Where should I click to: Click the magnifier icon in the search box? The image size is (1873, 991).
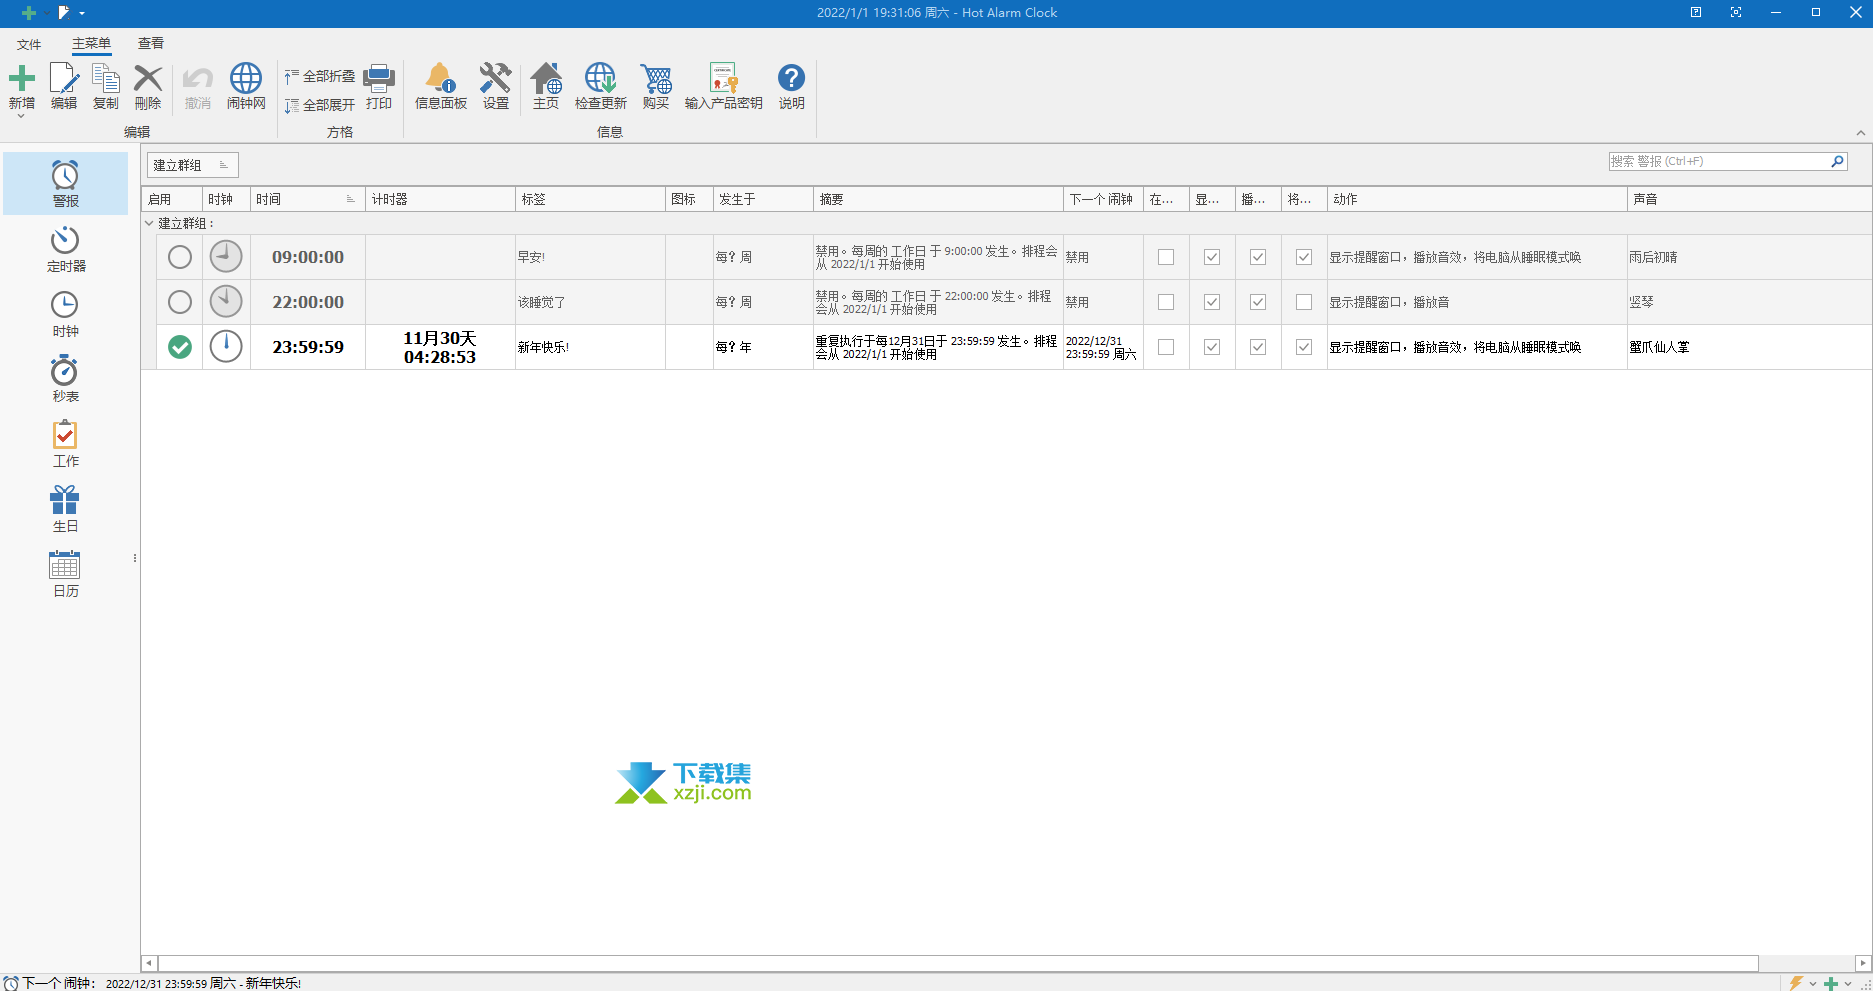1837,161
